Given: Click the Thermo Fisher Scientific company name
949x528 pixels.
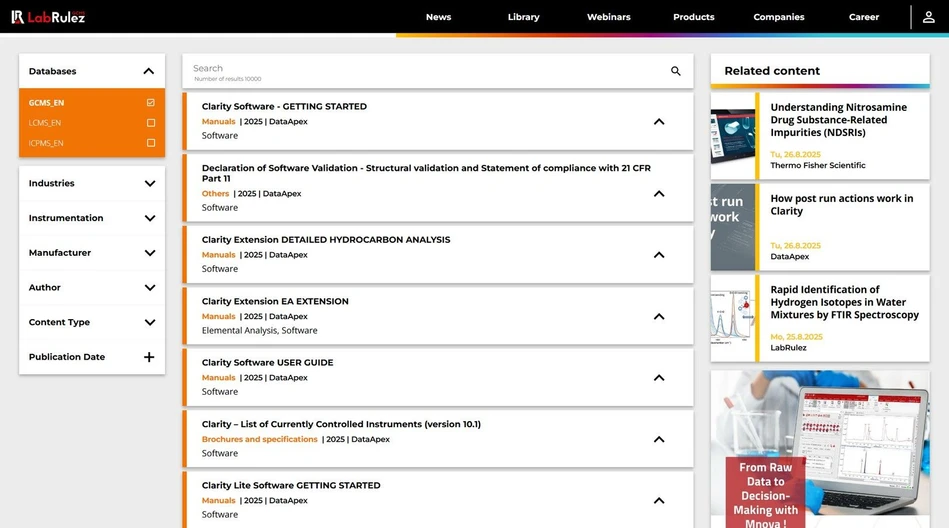Looking at the screenshot, I should pos(817,165).
